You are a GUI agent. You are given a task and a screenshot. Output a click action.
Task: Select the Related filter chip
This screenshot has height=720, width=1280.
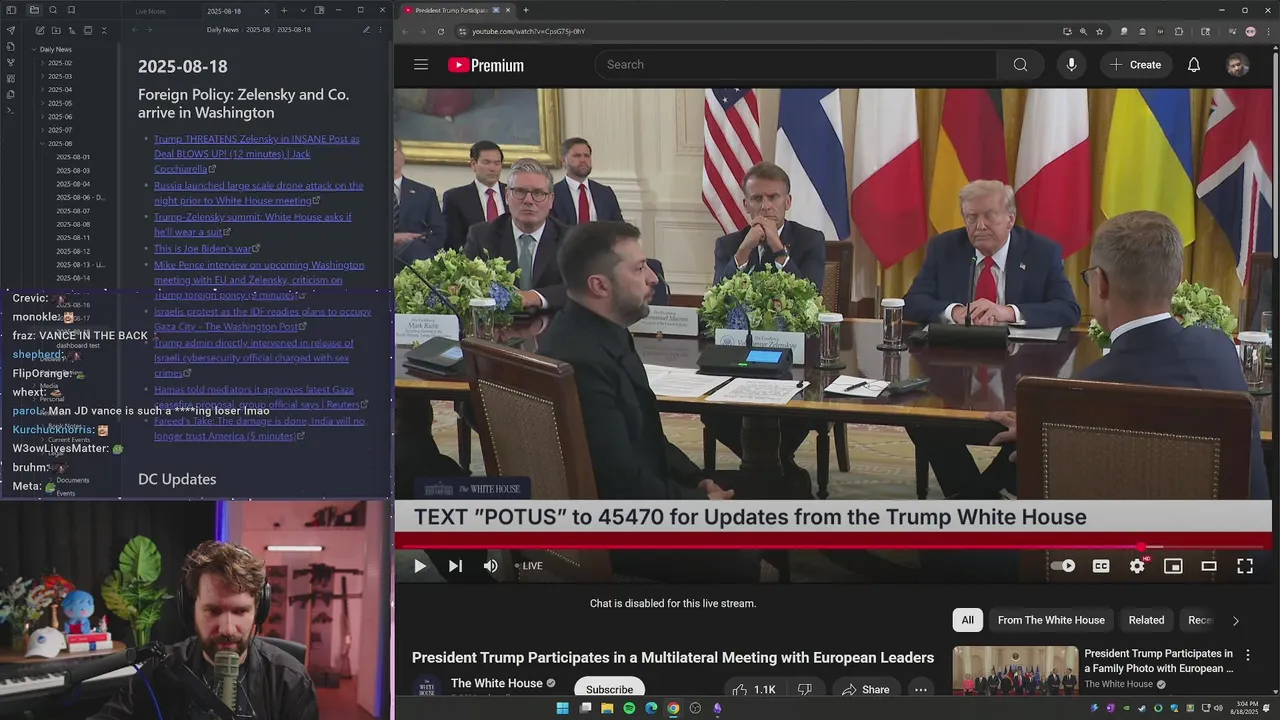coord(1146,620)
